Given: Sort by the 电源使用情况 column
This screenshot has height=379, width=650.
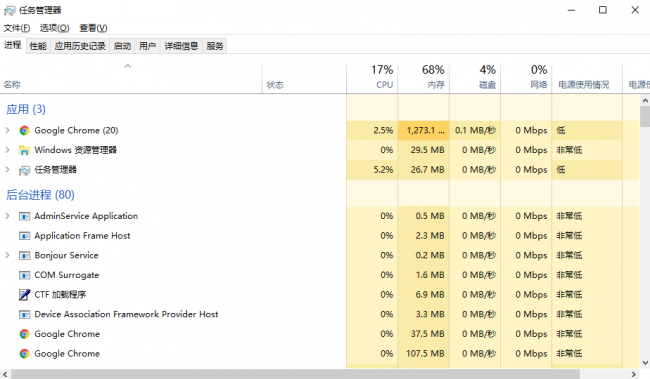Looking at the screenshot, I should point(587,78).
